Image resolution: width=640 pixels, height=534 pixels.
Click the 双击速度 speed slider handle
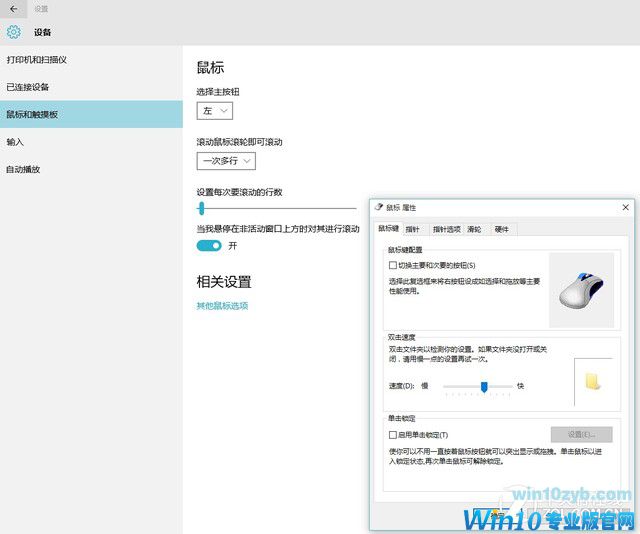484,386
